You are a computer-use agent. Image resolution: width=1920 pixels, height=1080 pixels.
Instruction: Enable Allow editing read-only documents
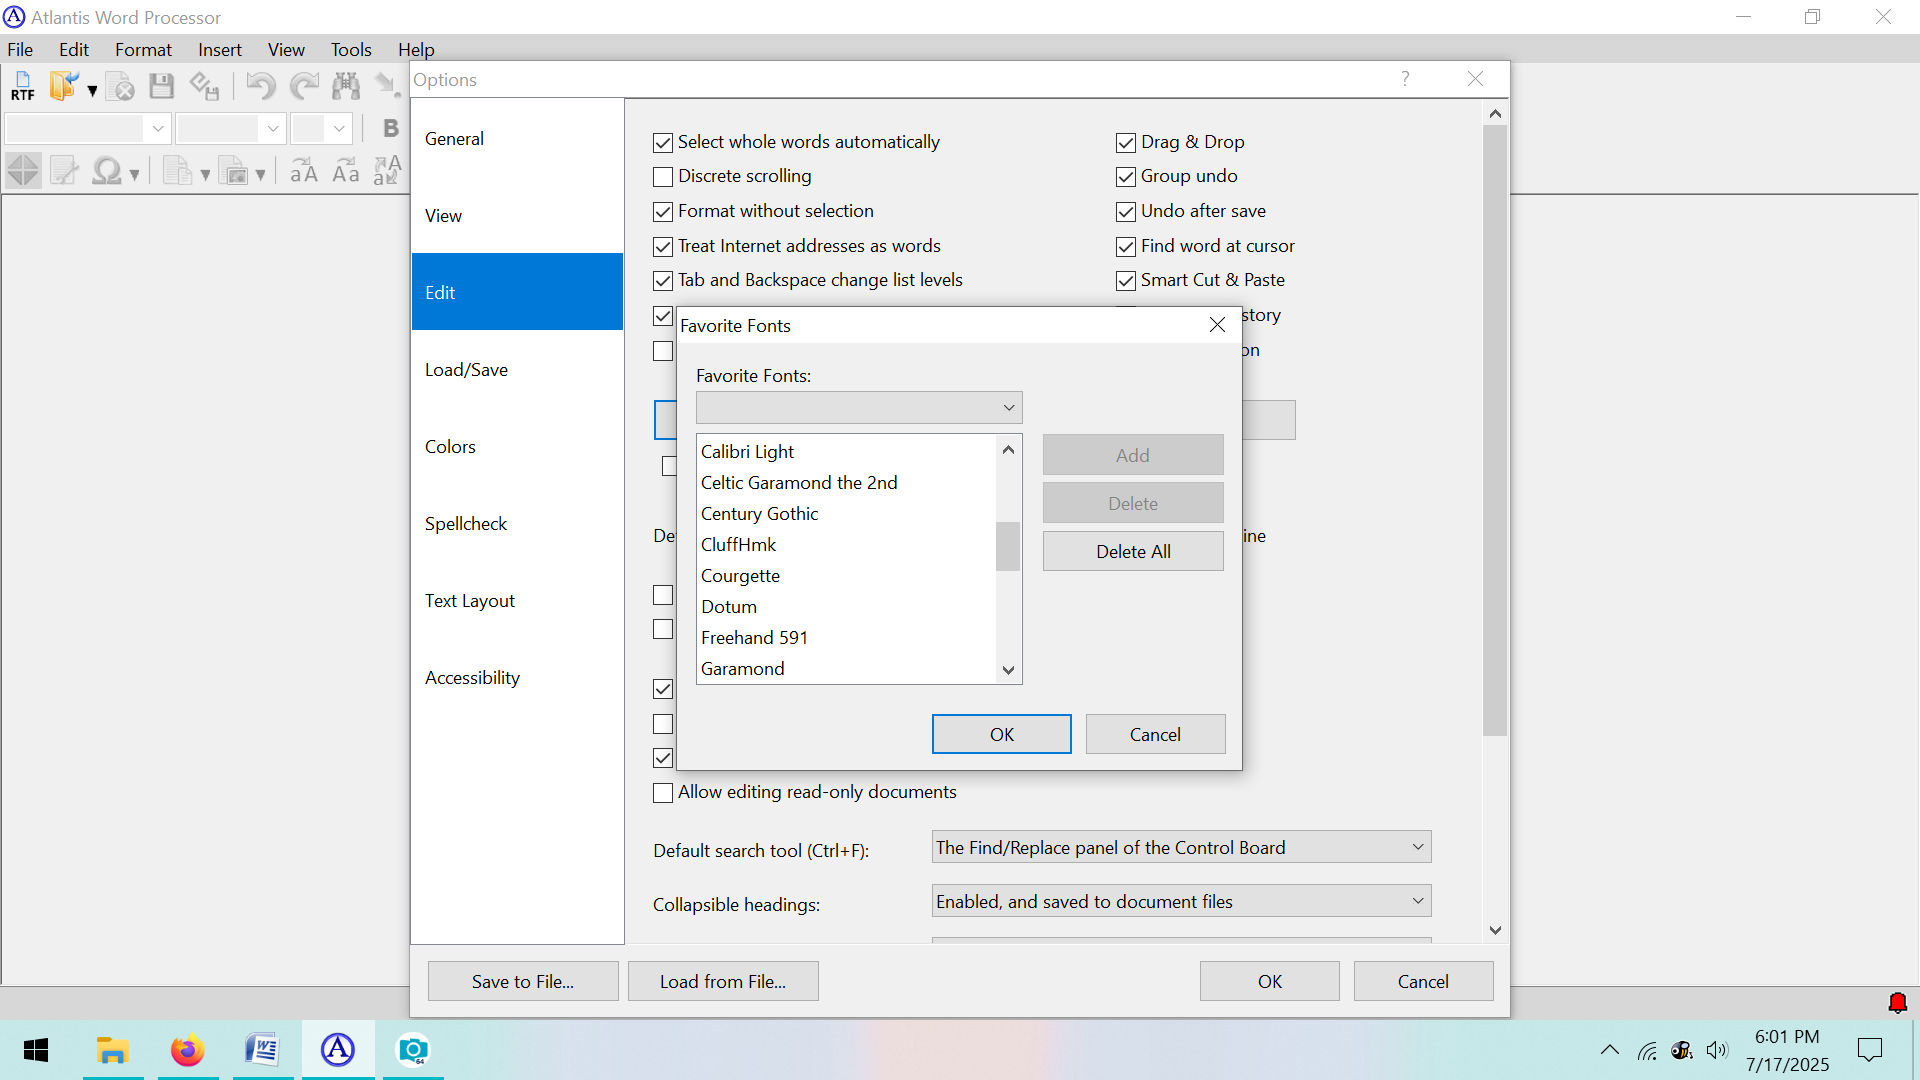coord(663,793)
